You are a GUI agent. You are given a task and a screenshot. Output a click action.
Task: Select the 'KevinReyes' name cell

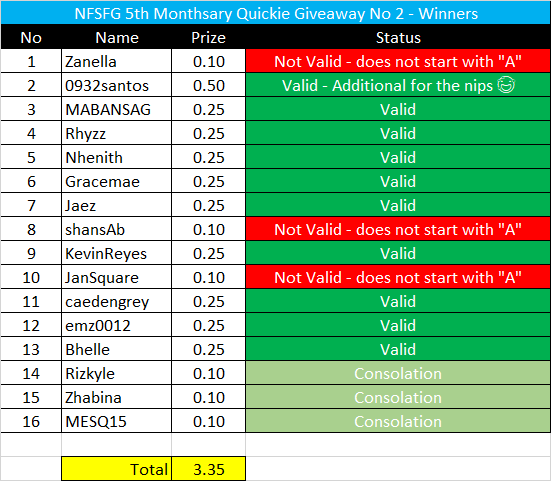pos(117,253)
